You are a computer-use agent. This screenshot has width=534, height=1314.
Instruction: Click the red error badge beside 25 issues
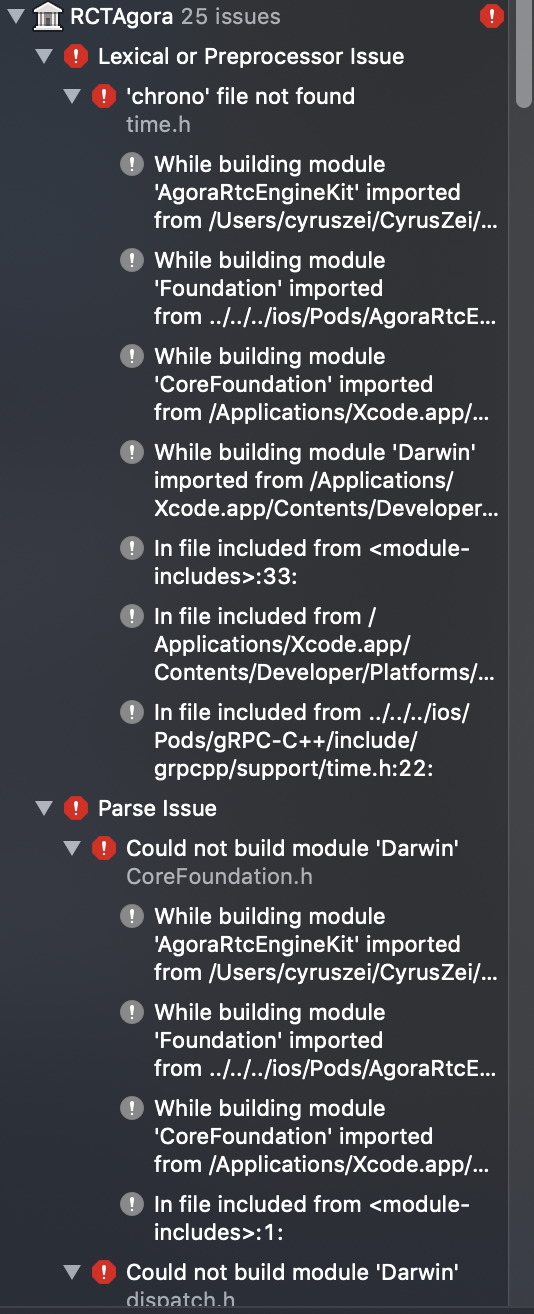[x=491, y=16]
